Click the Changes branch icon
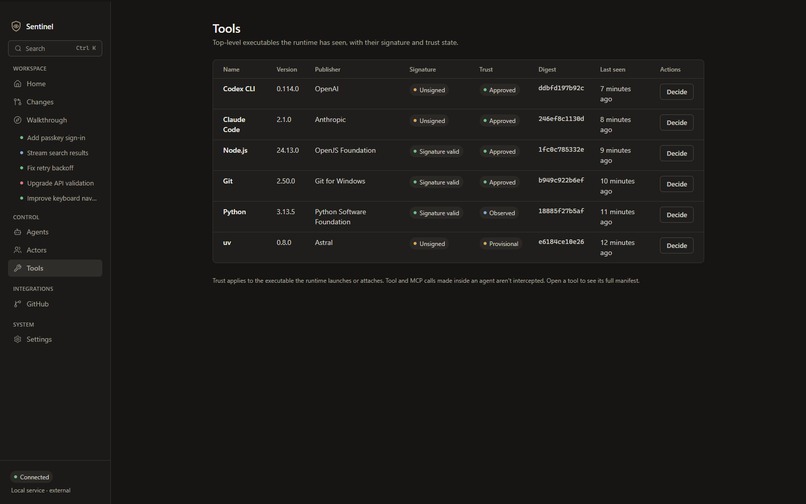The width and height of the screenshot is (806, 504). [17, 102]
